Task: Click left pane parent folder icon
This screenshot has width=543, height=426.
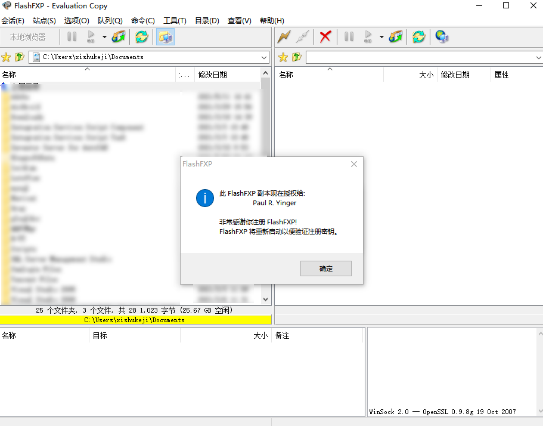Action: pyautogui.click(x=19, y=57)
